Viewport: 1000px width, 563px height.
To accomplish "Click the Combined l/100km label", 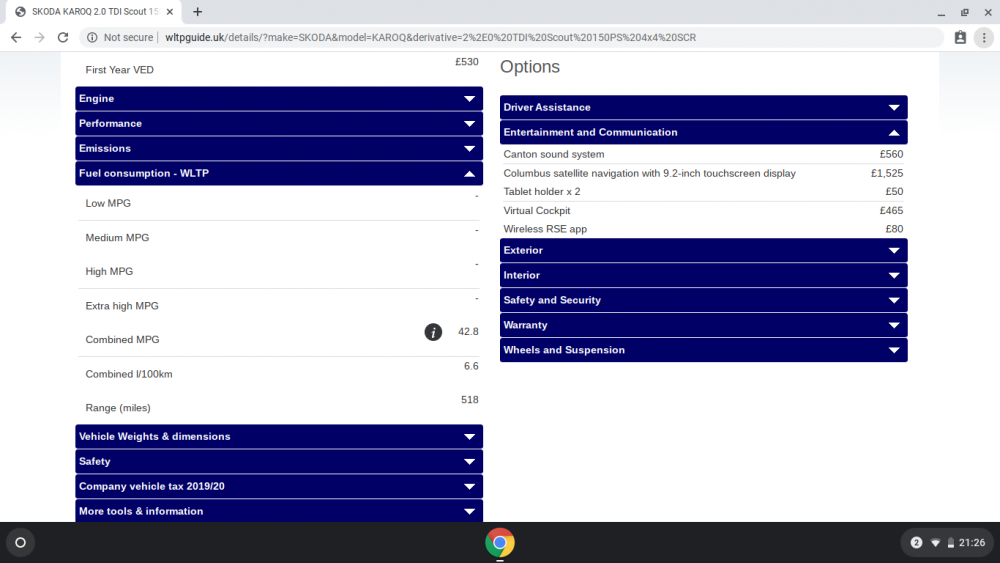I will [129, 374].
